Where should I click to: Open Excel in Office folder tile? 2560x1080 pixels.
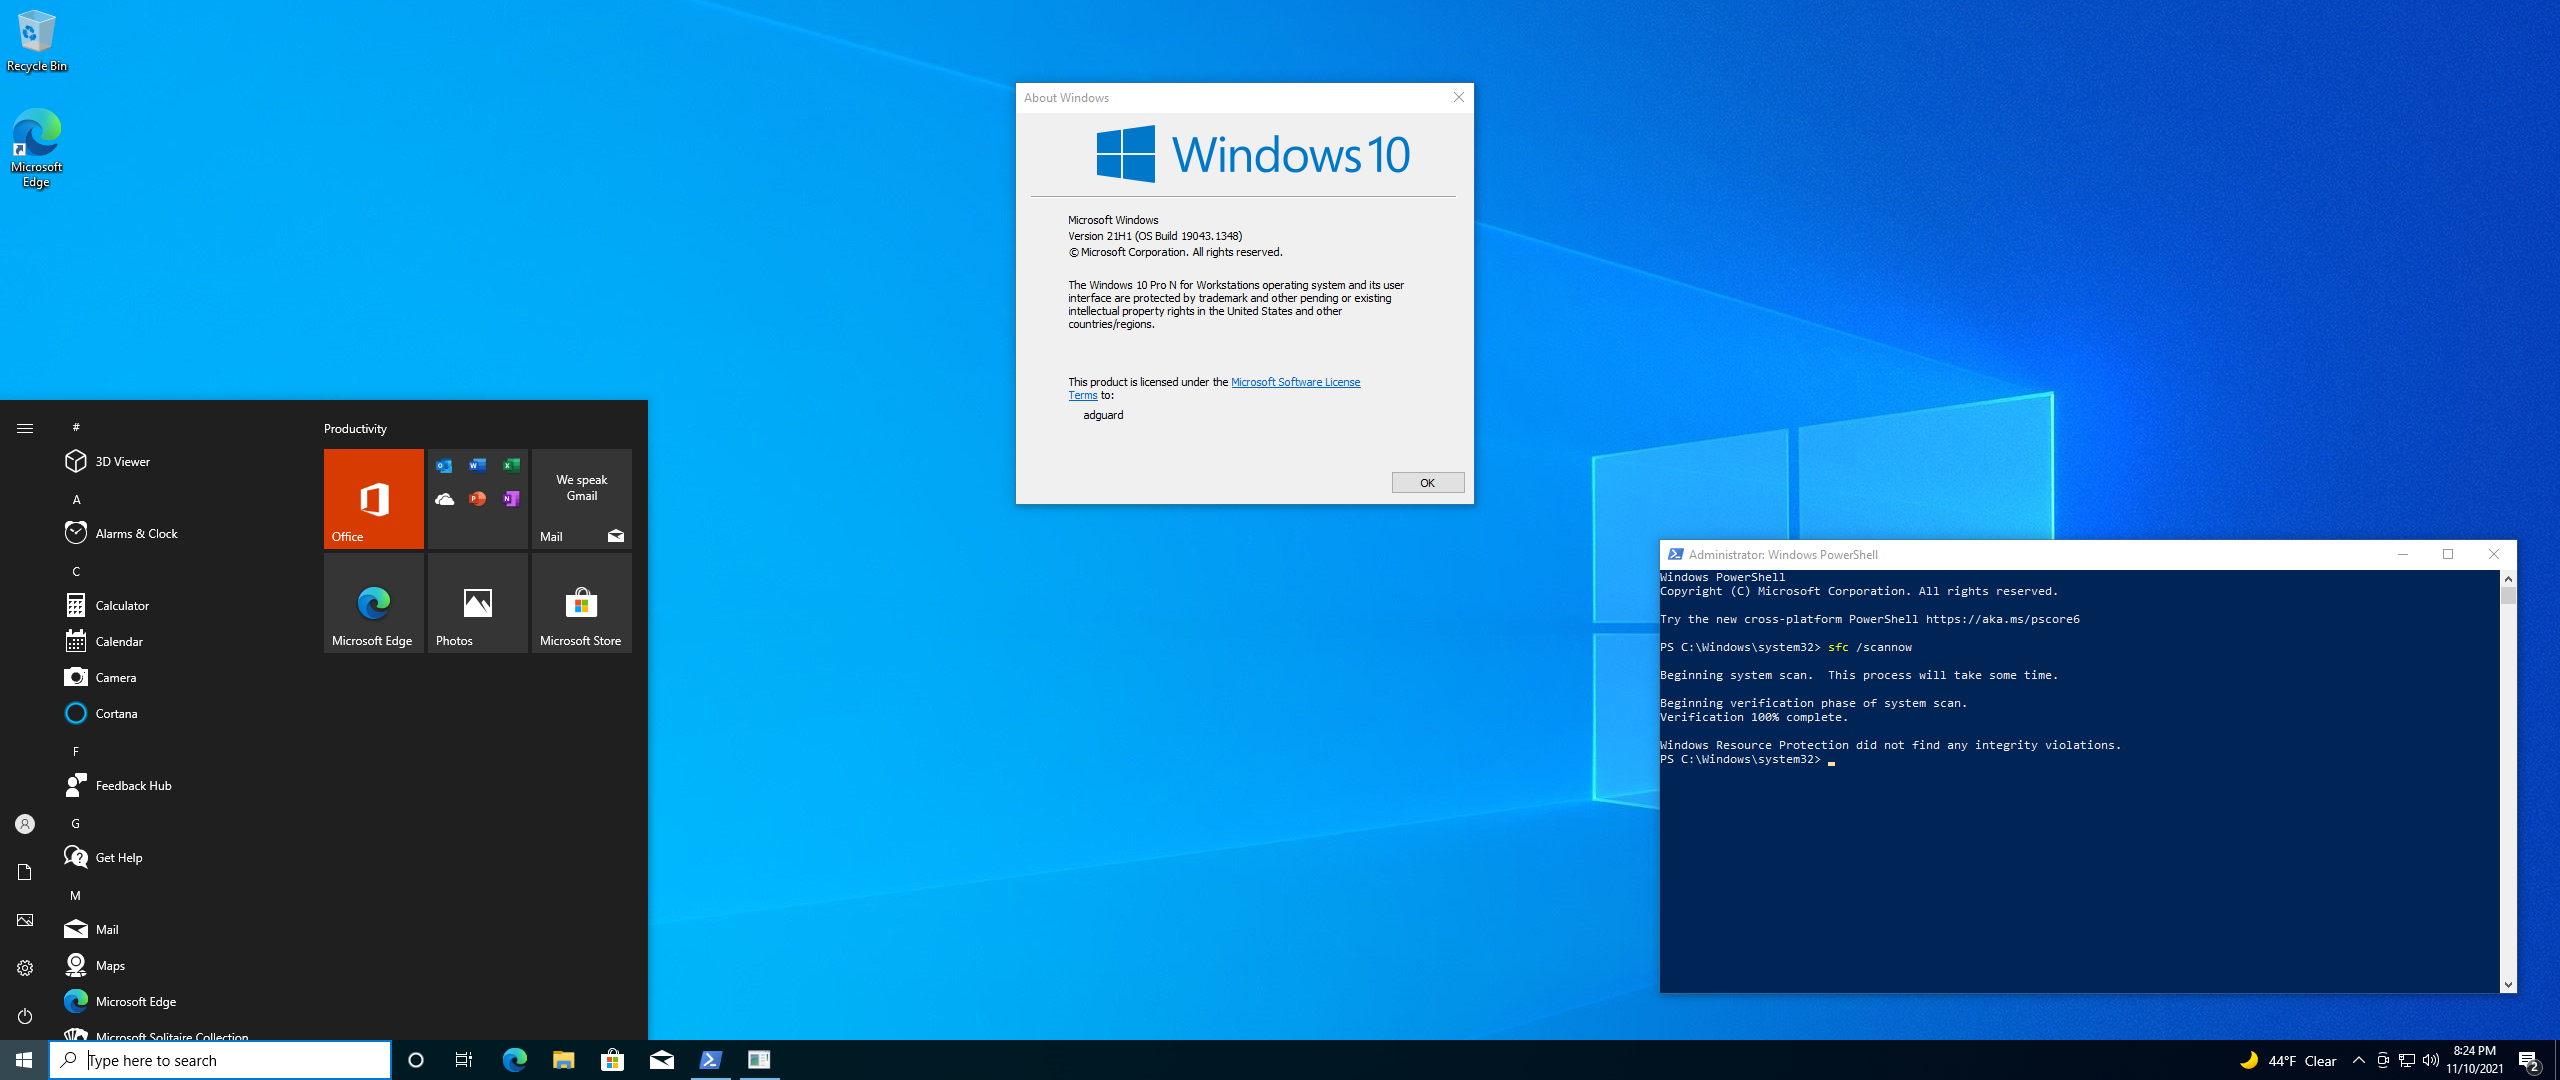(511, 466)
